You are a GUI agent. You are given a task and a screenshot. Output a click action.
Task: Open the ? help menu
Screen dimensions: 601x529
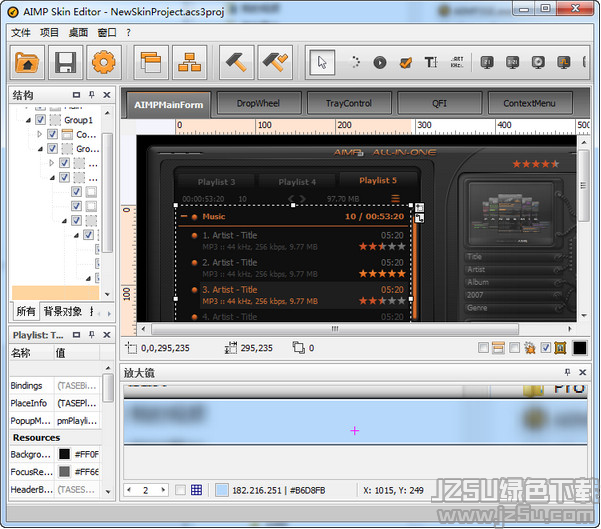click(x=128, y=33)
